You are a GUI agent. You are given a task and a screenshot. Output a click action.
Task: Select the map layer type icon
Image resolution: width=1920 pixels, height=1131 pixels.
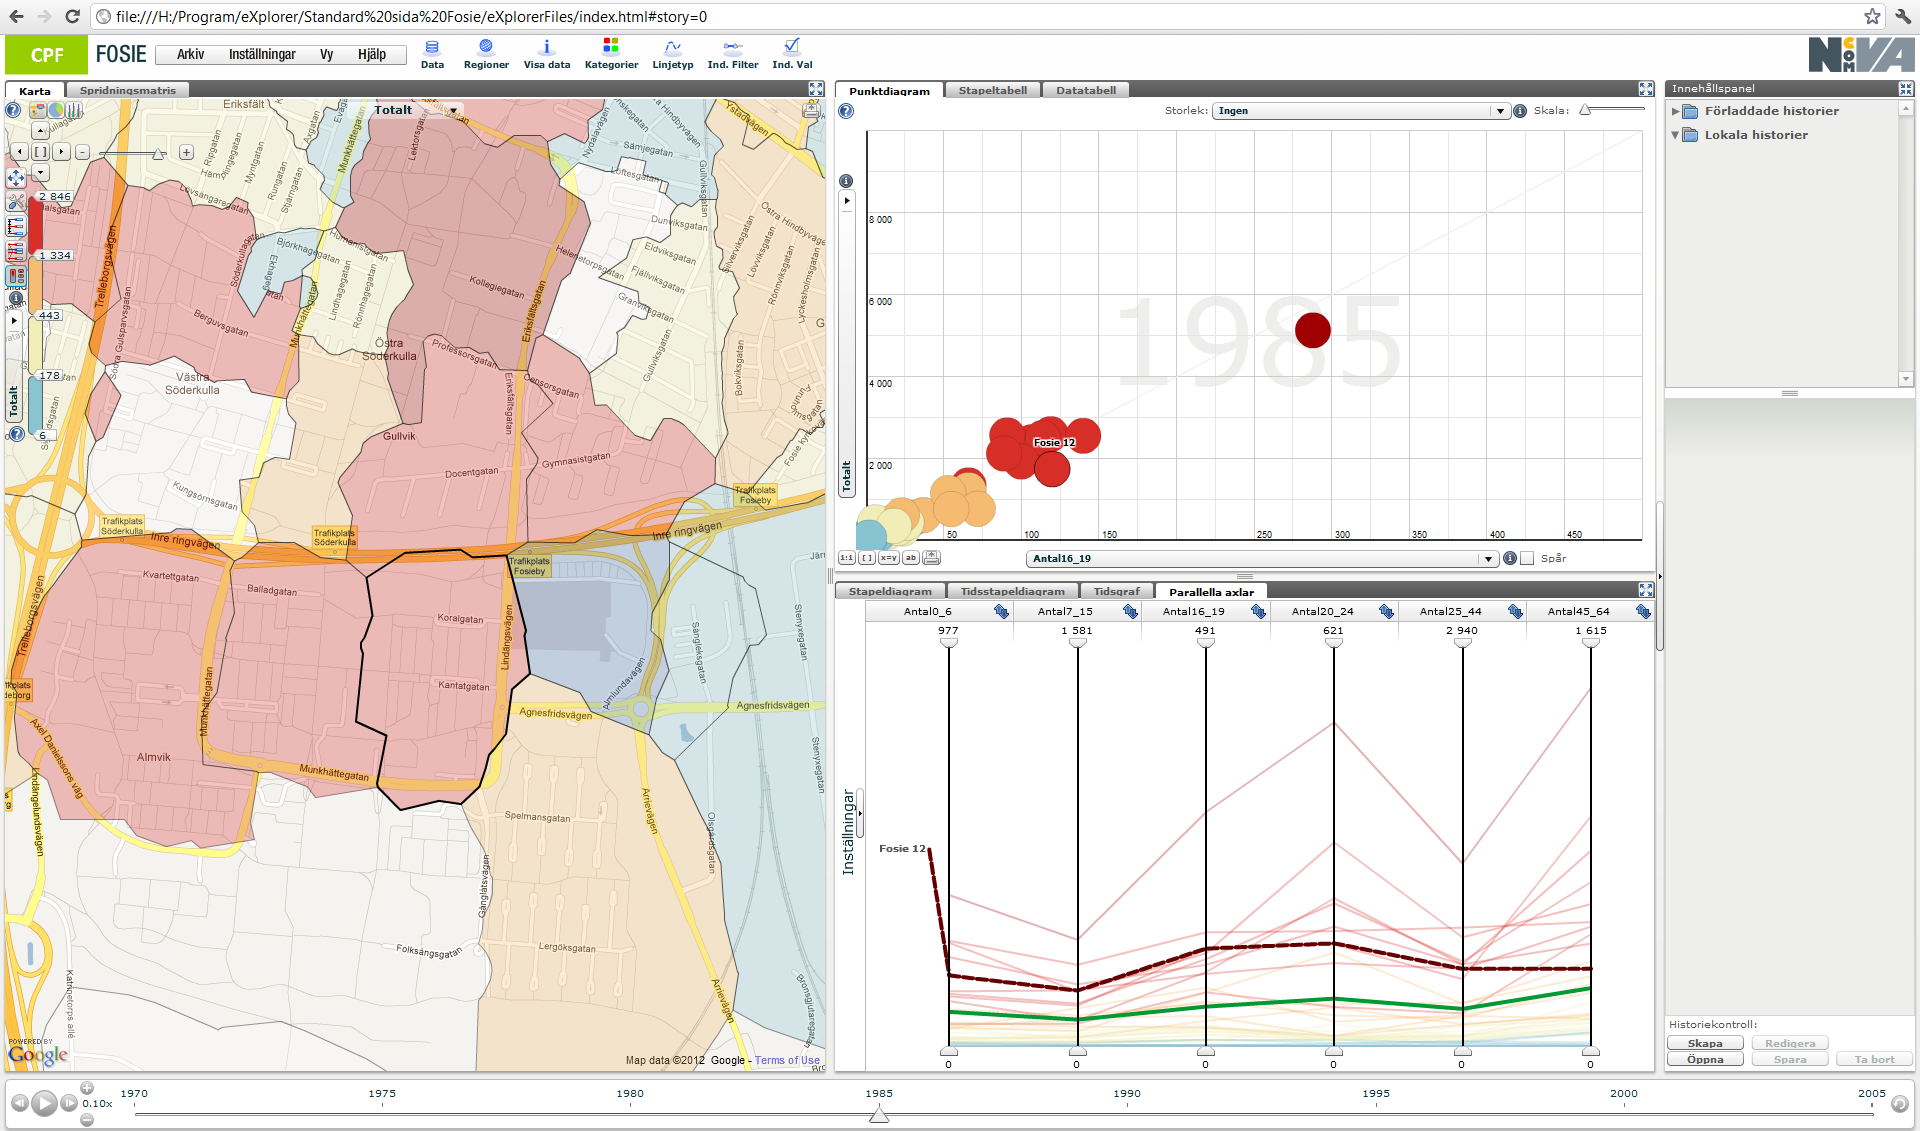[x=38, y=110]
